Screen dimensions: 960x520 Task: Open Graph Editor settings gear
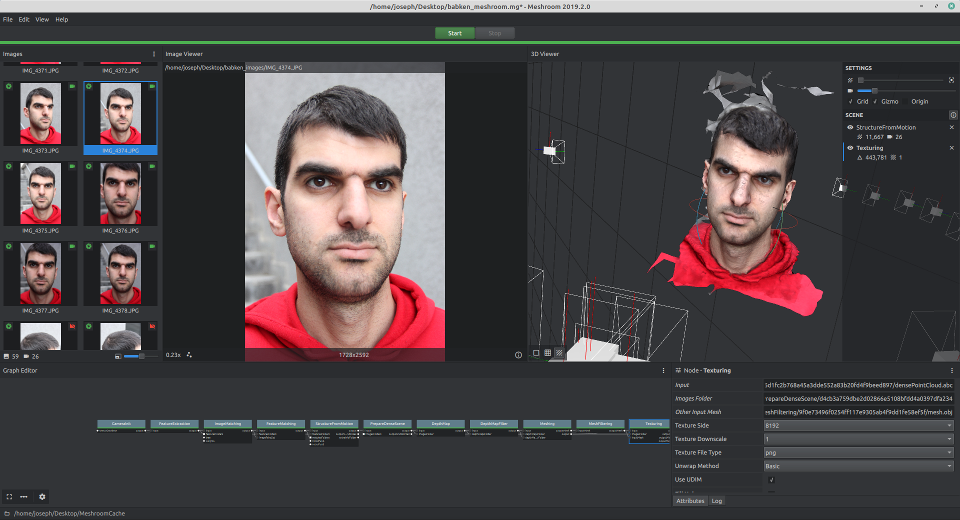point(42,497)
